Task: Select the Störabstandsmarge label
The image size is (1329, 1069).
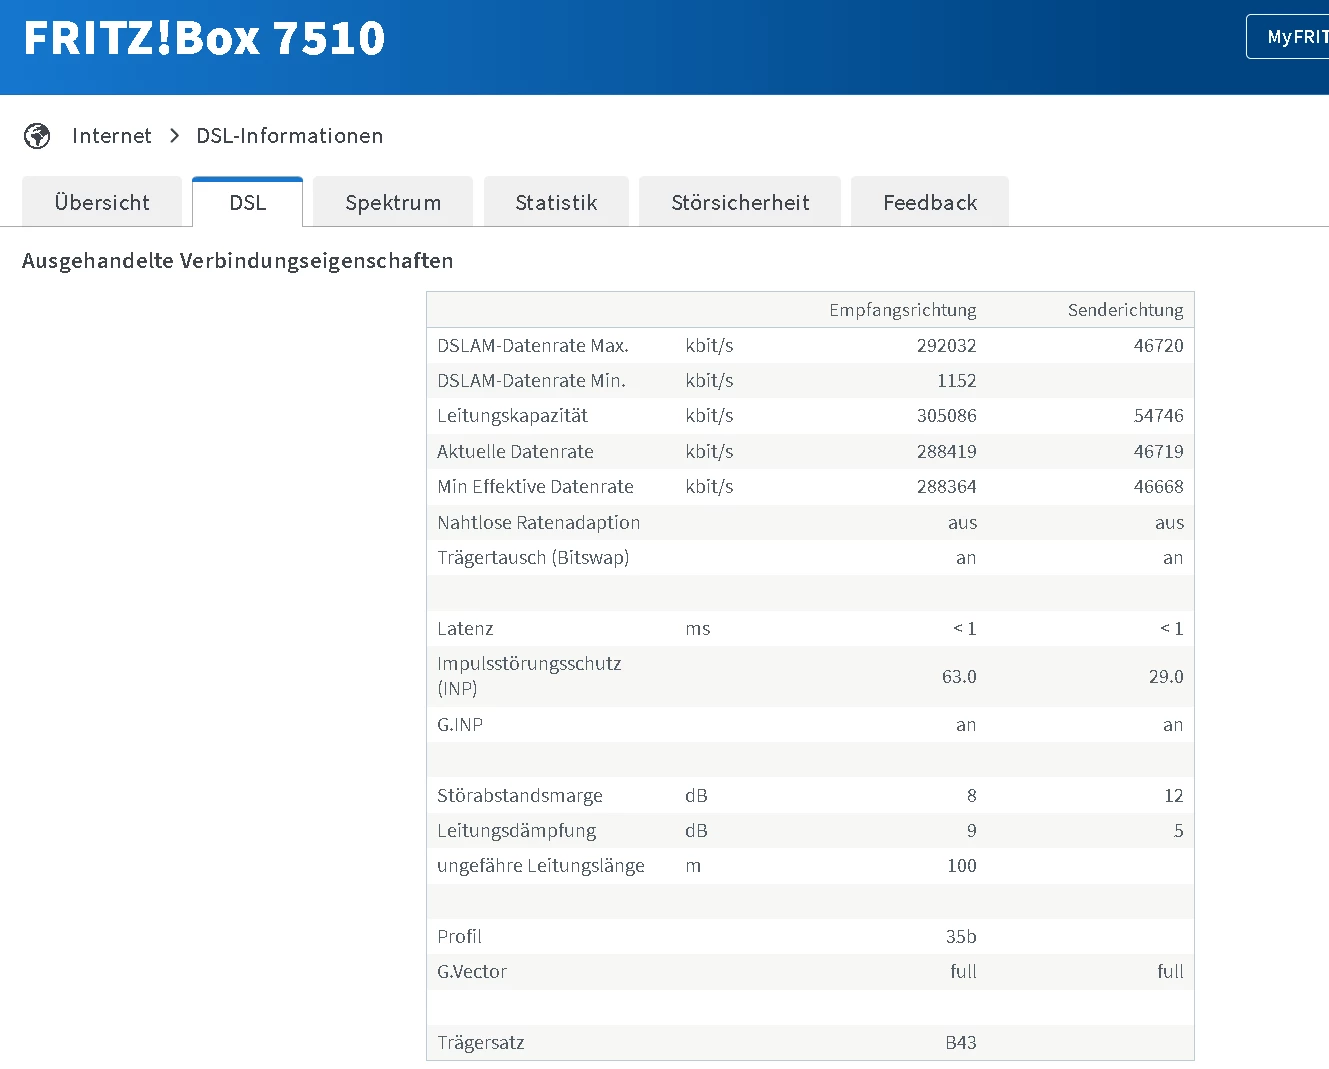Action: [520, 796]
